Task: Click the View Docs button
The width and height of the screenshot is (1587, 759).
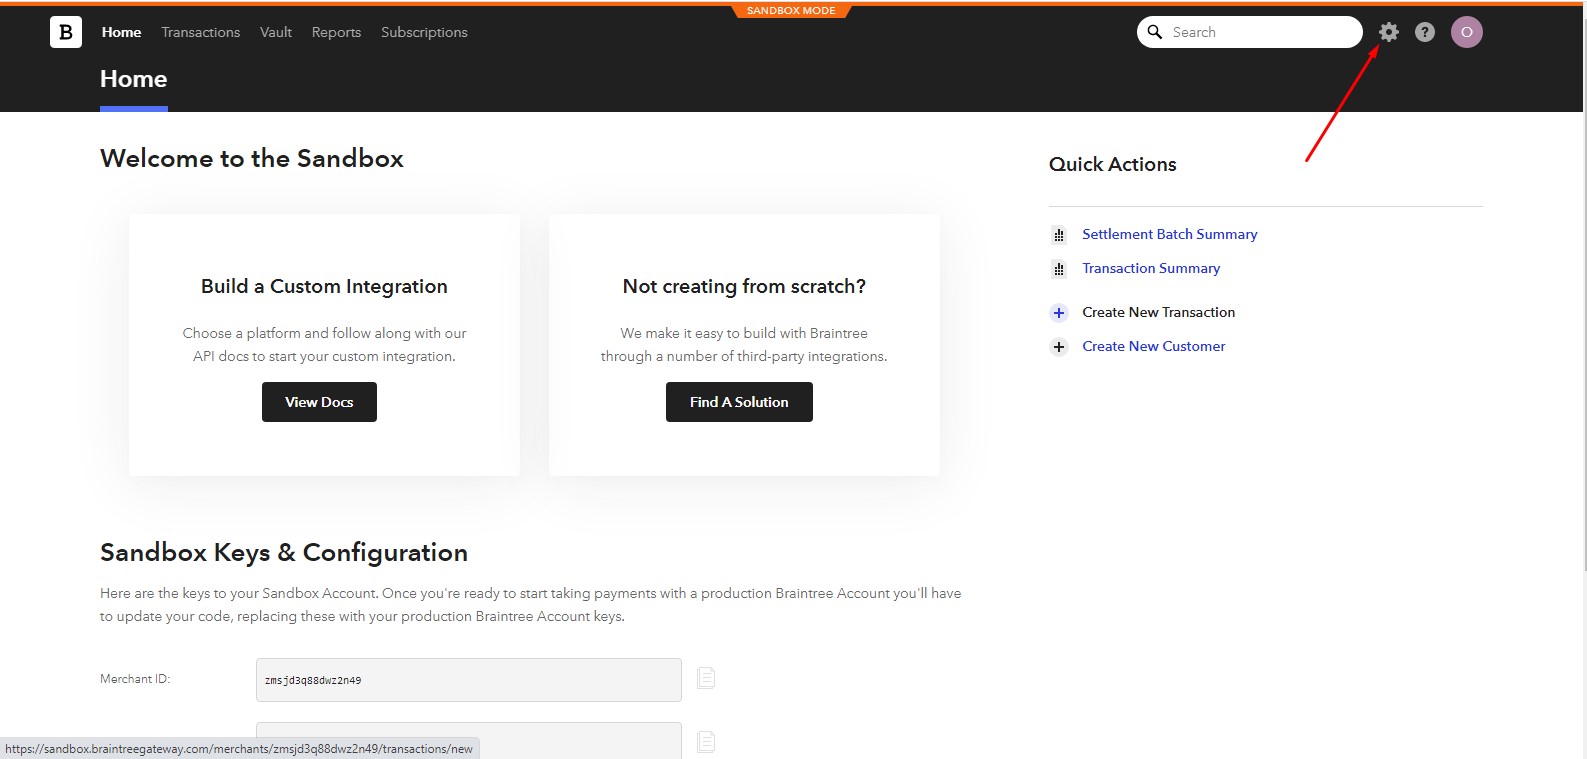Action: click(319, 402)
